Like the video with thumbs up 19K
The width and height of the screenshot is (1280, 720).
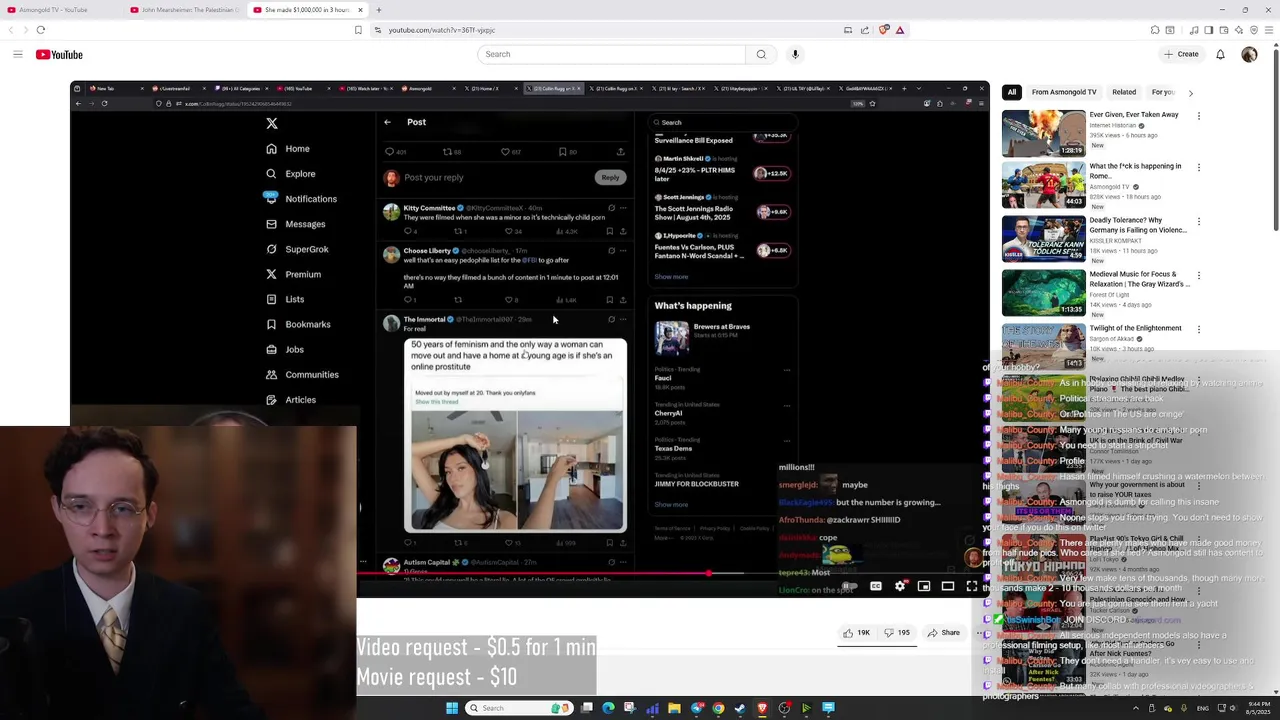click(856, 632)
